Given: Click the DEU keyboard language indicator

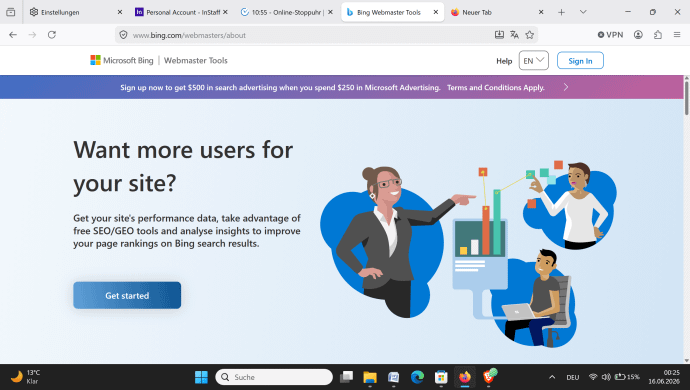Looking at the screenshot, I should coord(573,377).
